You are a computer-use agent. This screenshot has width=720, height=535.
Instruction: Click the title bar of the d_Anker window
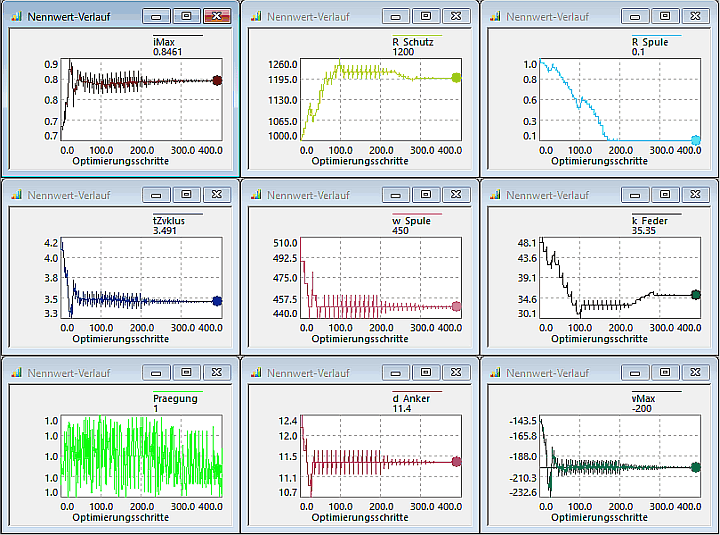point(330,372)
